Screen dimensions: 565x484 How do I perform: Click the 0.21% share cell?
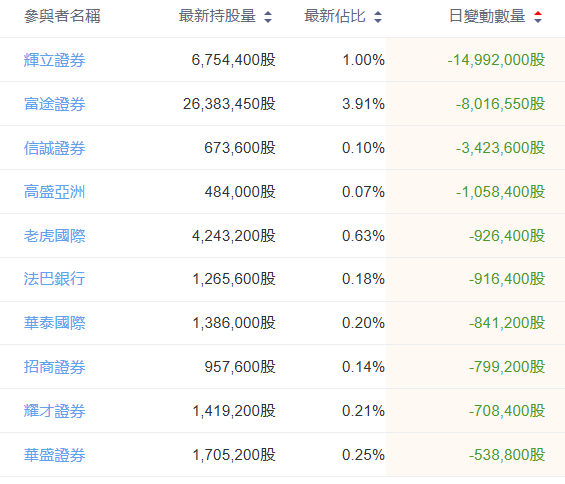tap(364, 411)
